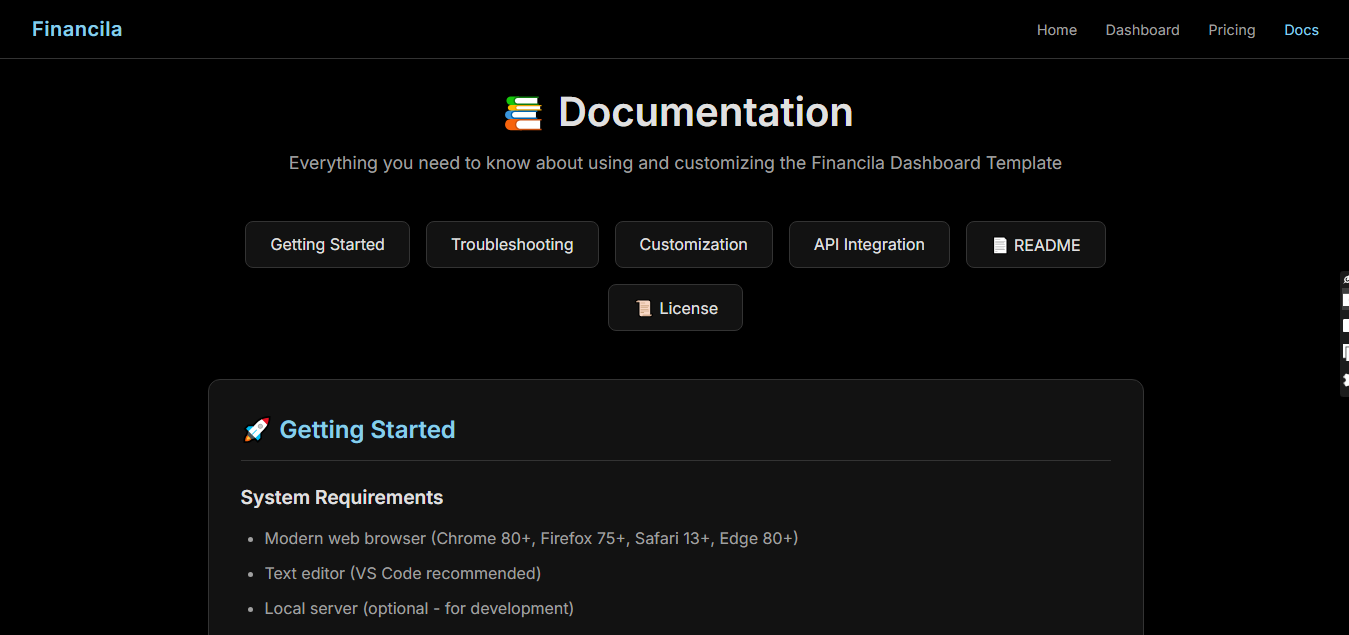This screenshot has height=635, width=1349.
Task: Select the API Integration button
Action: coord(869,244)
